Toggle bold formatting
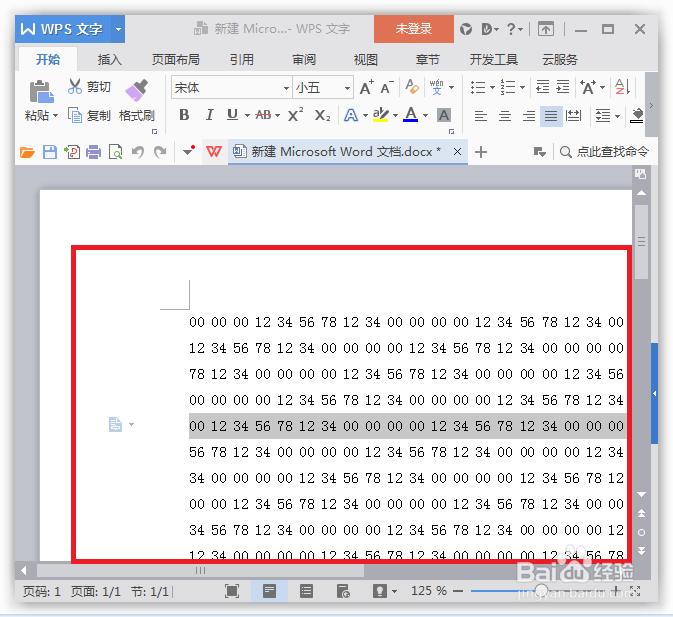 [184, 115]
